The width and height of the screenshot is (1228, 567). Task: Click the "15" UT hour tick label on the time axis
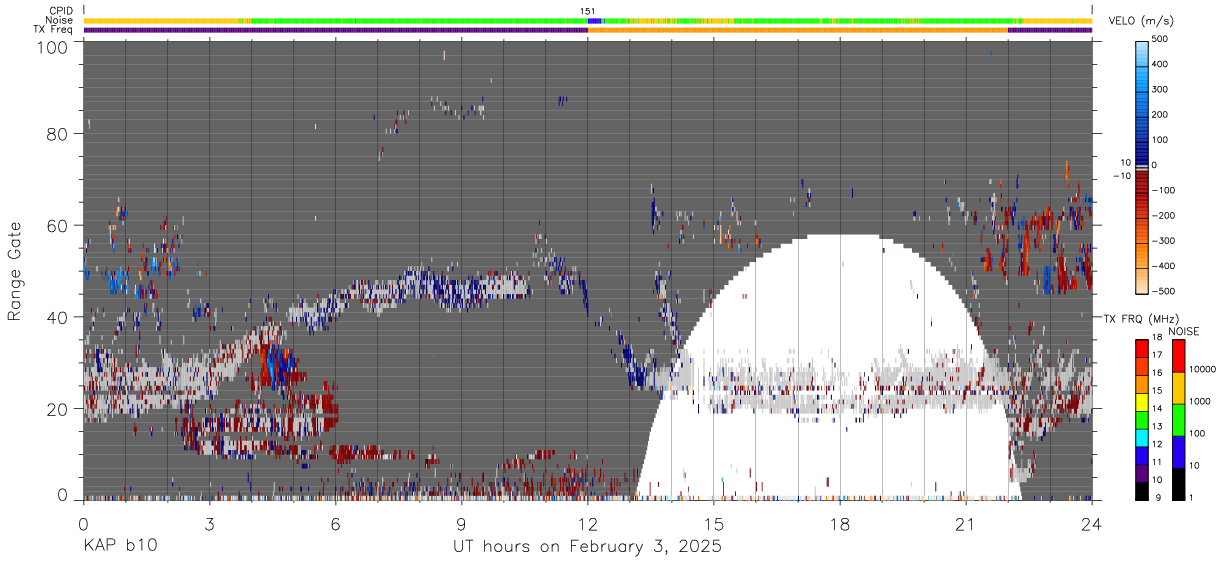[714, 524]
